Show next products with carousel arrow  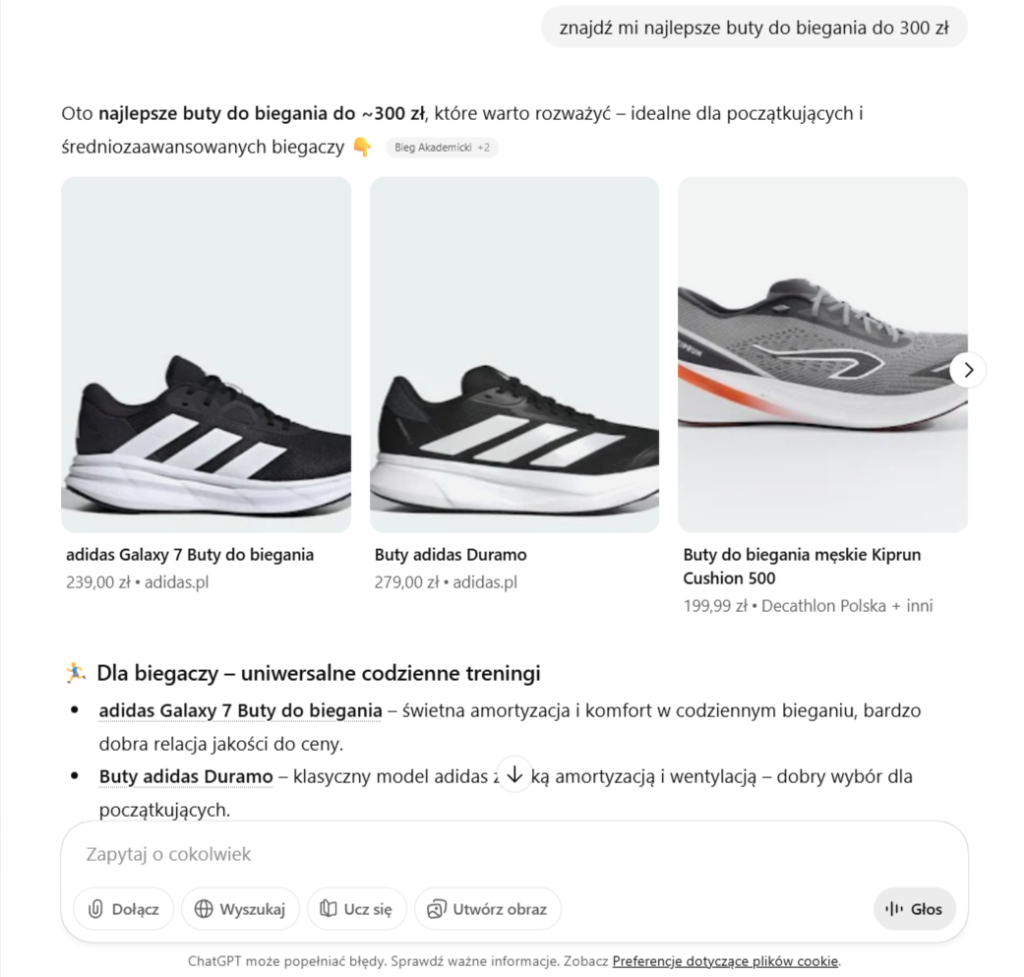967,370
